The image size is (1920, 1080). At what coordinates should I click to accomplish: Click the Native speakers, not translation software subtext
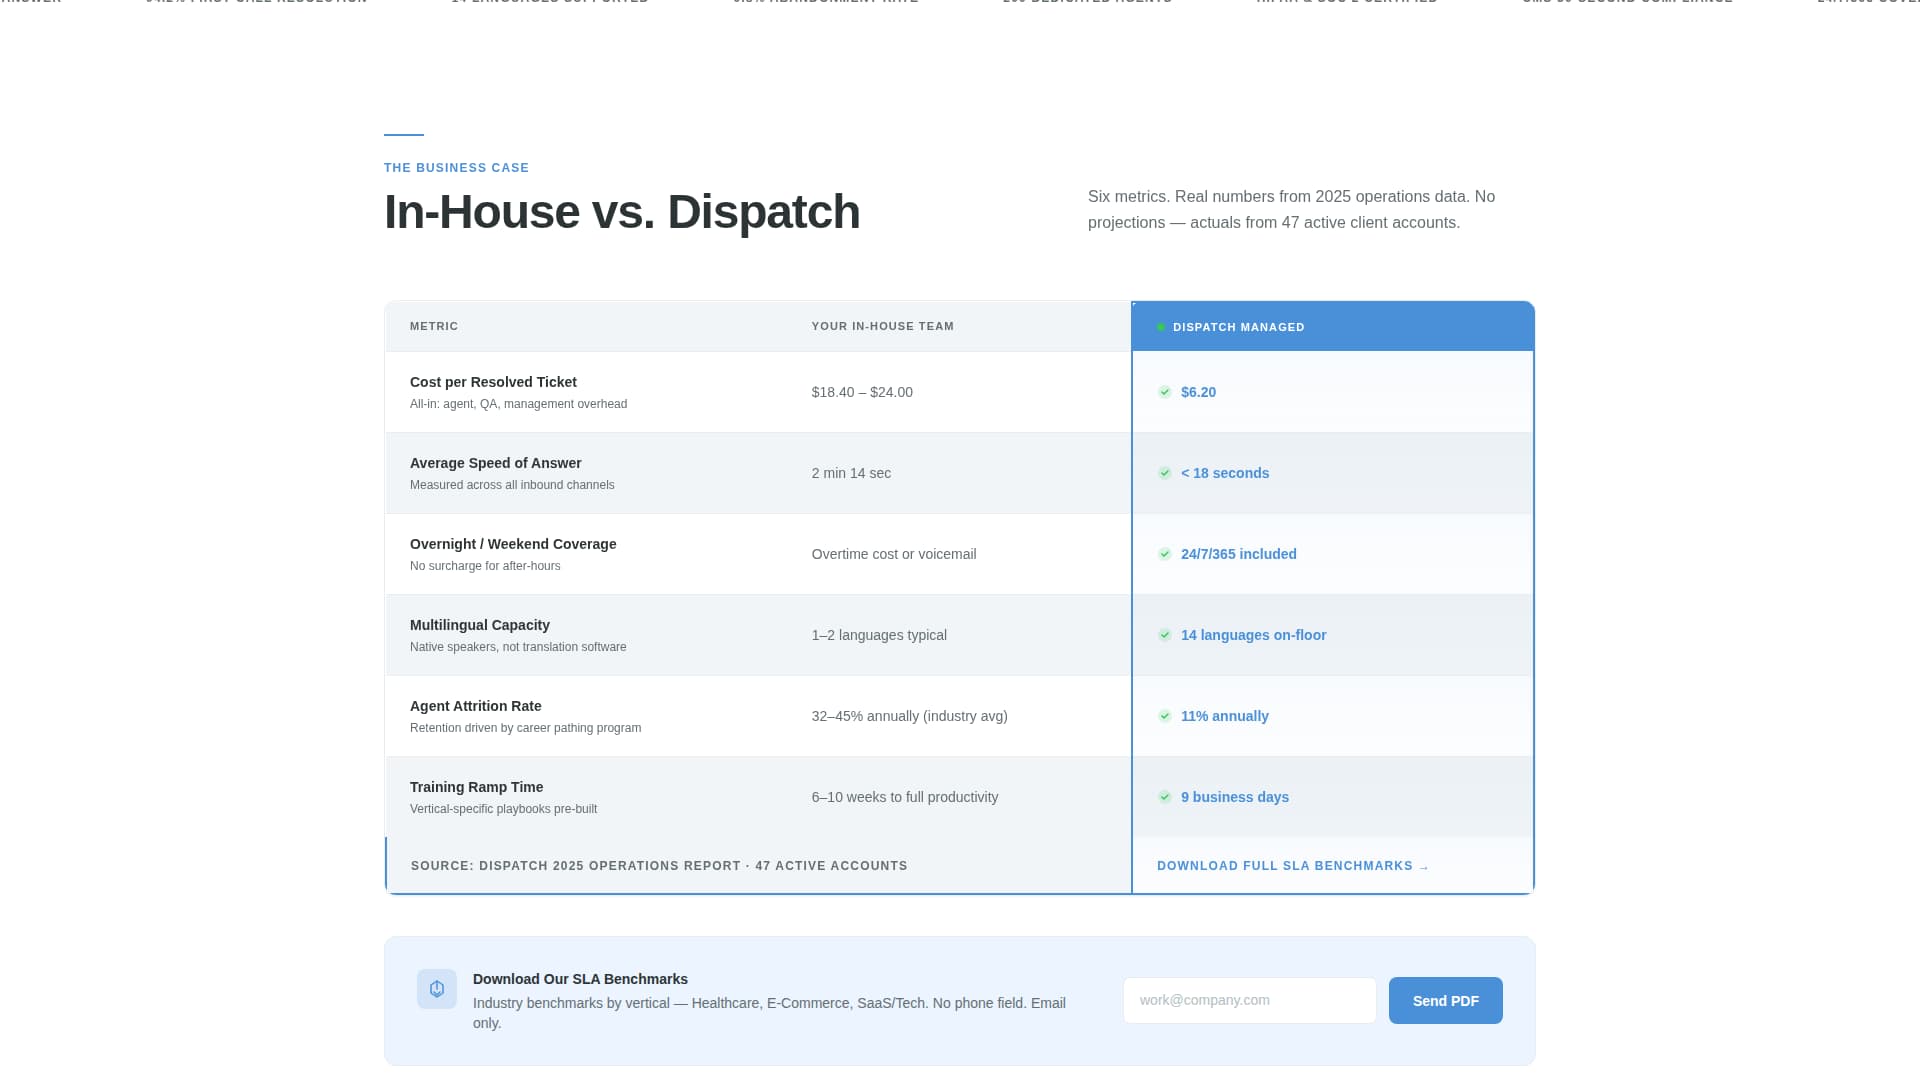point(518,647)
